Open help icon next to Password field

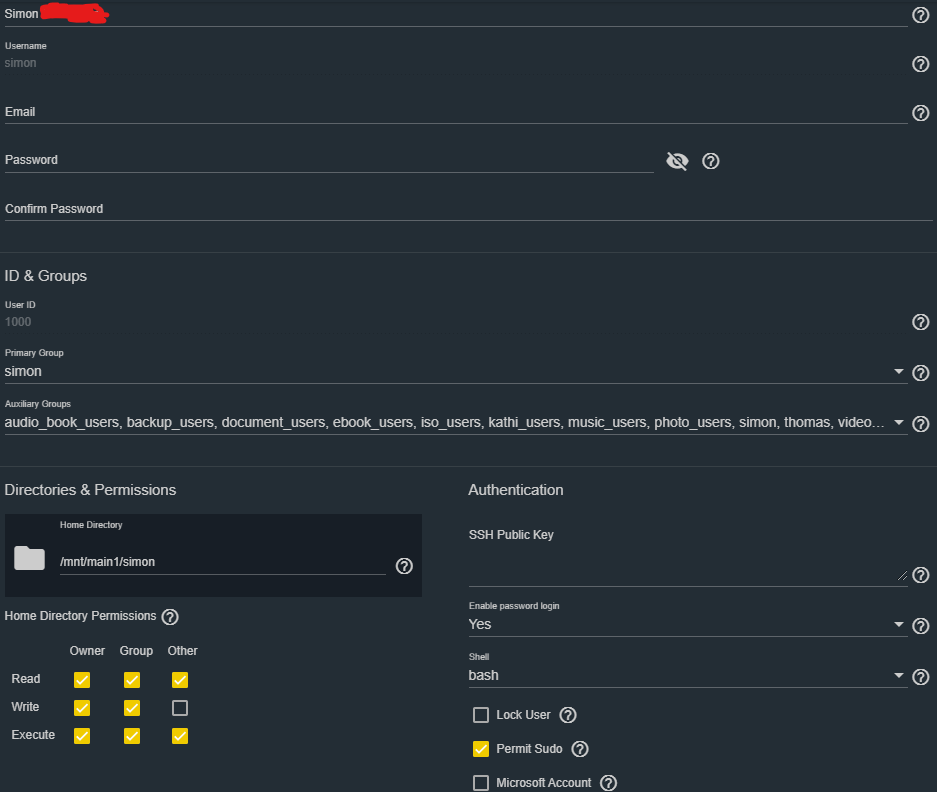(x=711, y=161)
